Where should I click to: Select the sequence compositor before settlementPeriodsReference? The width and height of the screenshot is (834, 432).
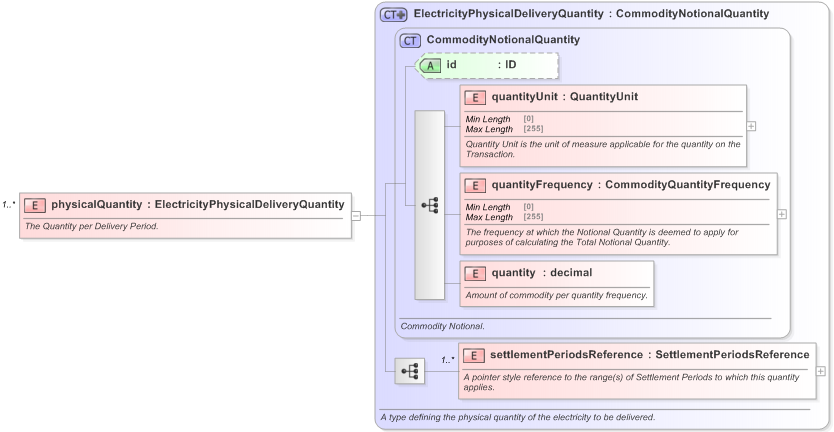[410, 371]
